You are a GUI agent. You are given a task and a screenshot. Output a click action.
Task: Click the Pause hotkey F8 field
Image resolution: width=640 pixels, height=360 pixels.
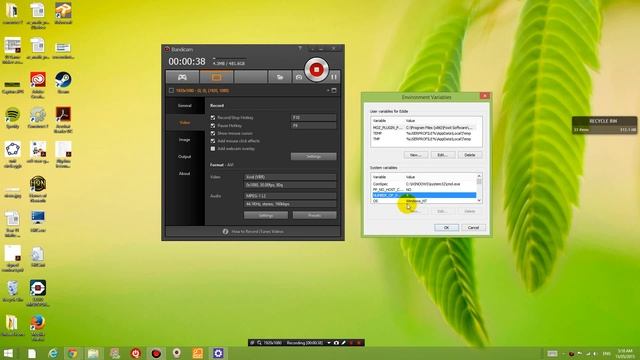pyautogui.click(x=313, y=126)
